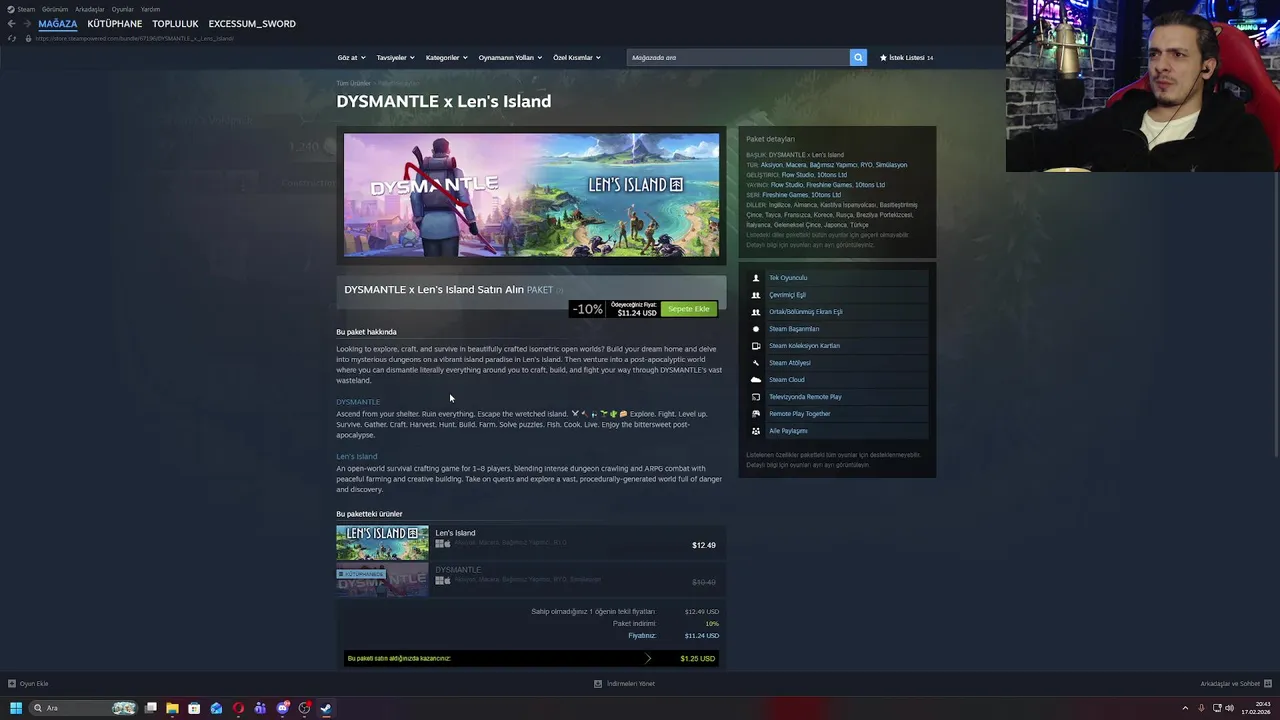Click the Remote Play Together controller icon
The height and width of the screenshot is (720, 1280).
click(x=756, y=414)
